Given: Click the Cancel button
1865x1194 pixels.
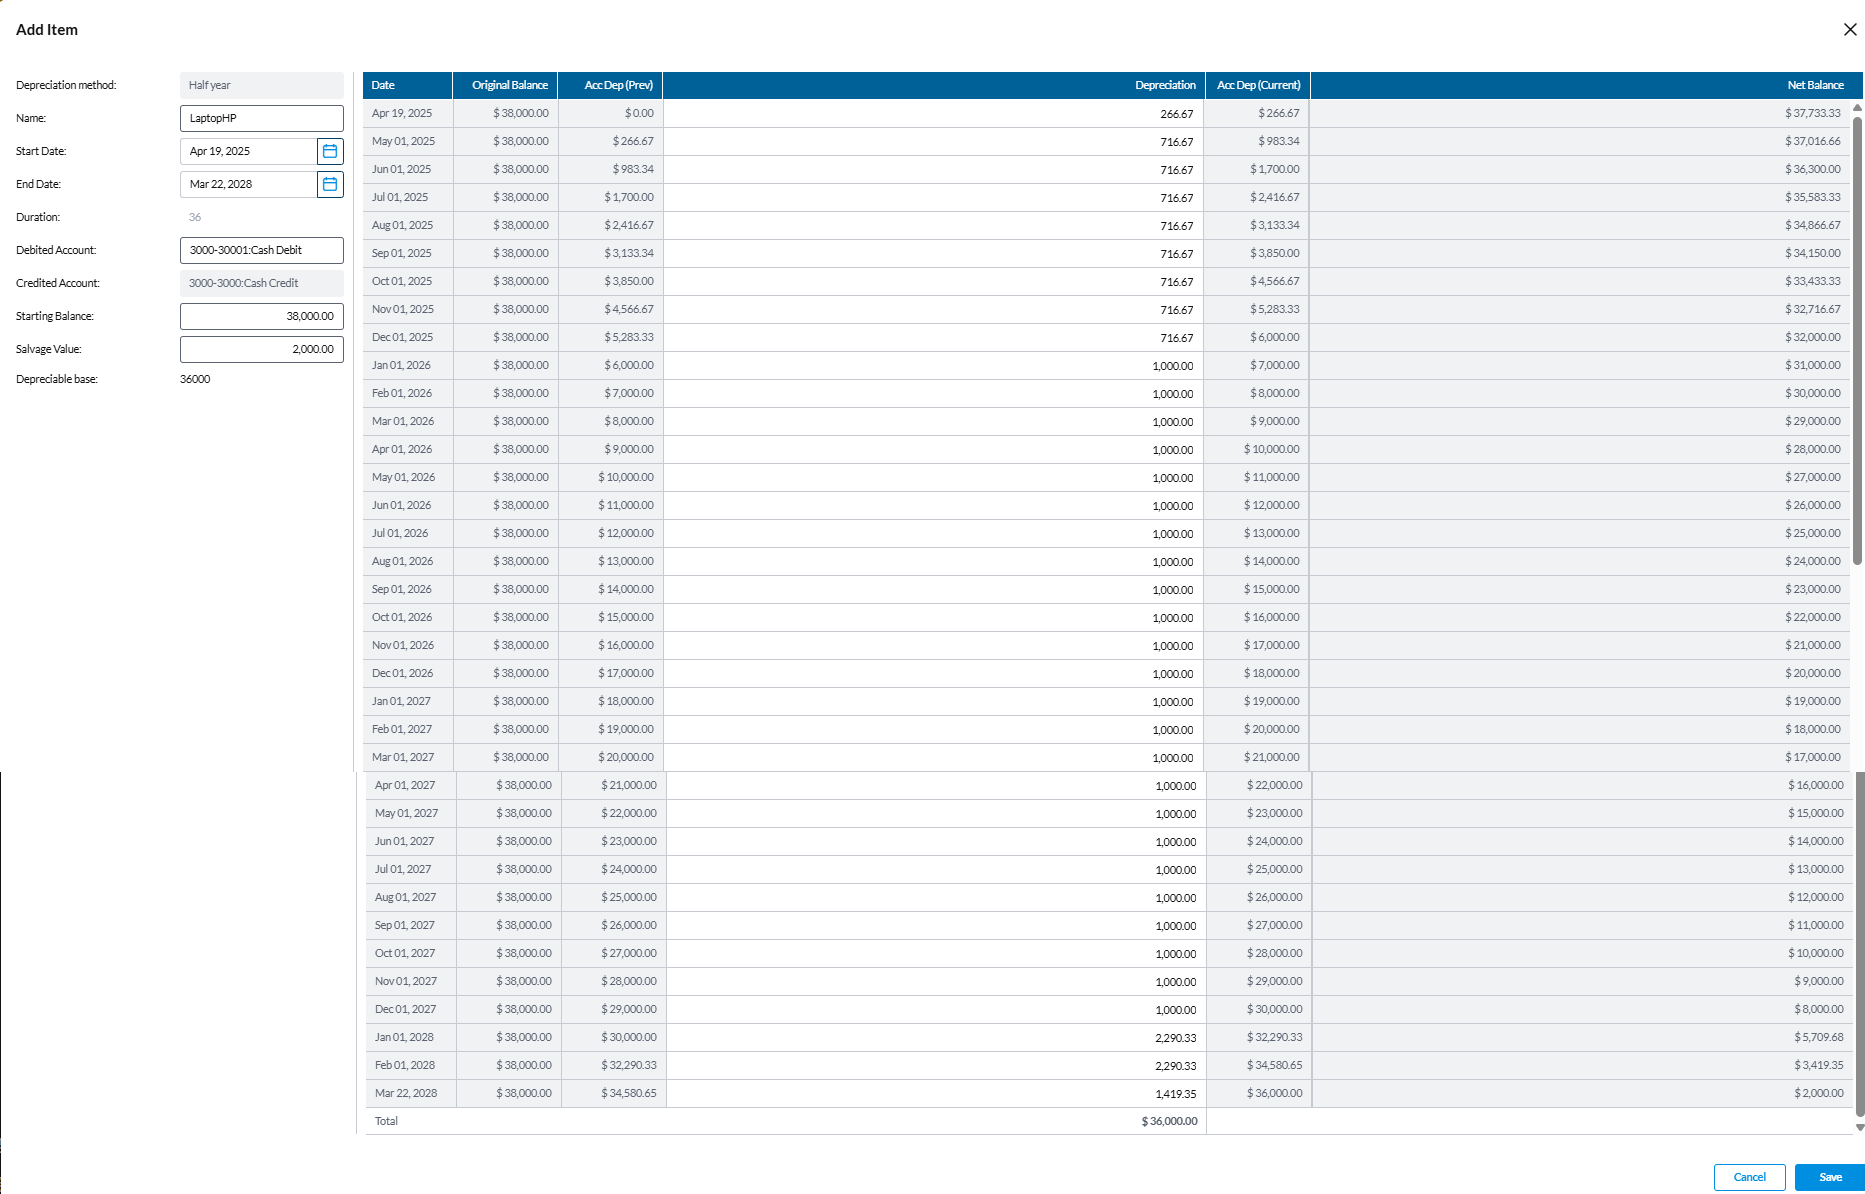Looking at the screenshot, I should (x=1749, y=1177).
